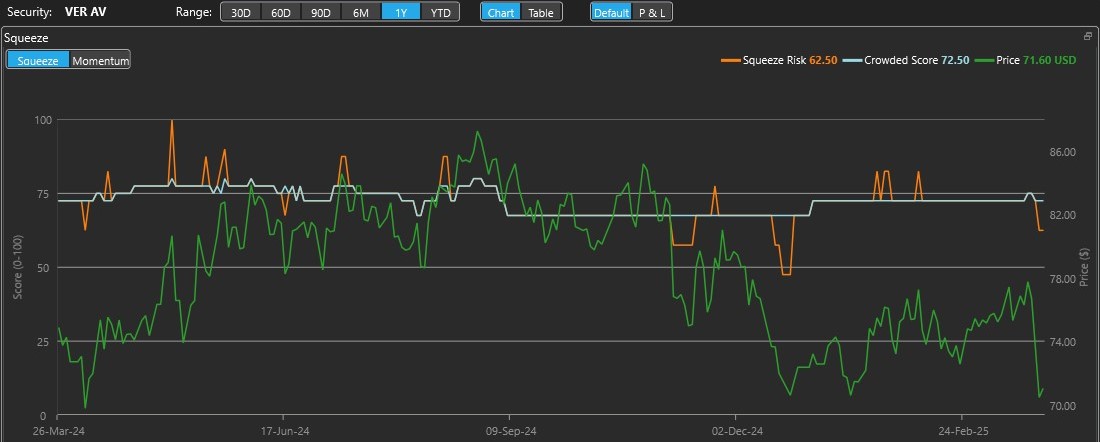Click the Squeeze panel title

click(26, 38)
